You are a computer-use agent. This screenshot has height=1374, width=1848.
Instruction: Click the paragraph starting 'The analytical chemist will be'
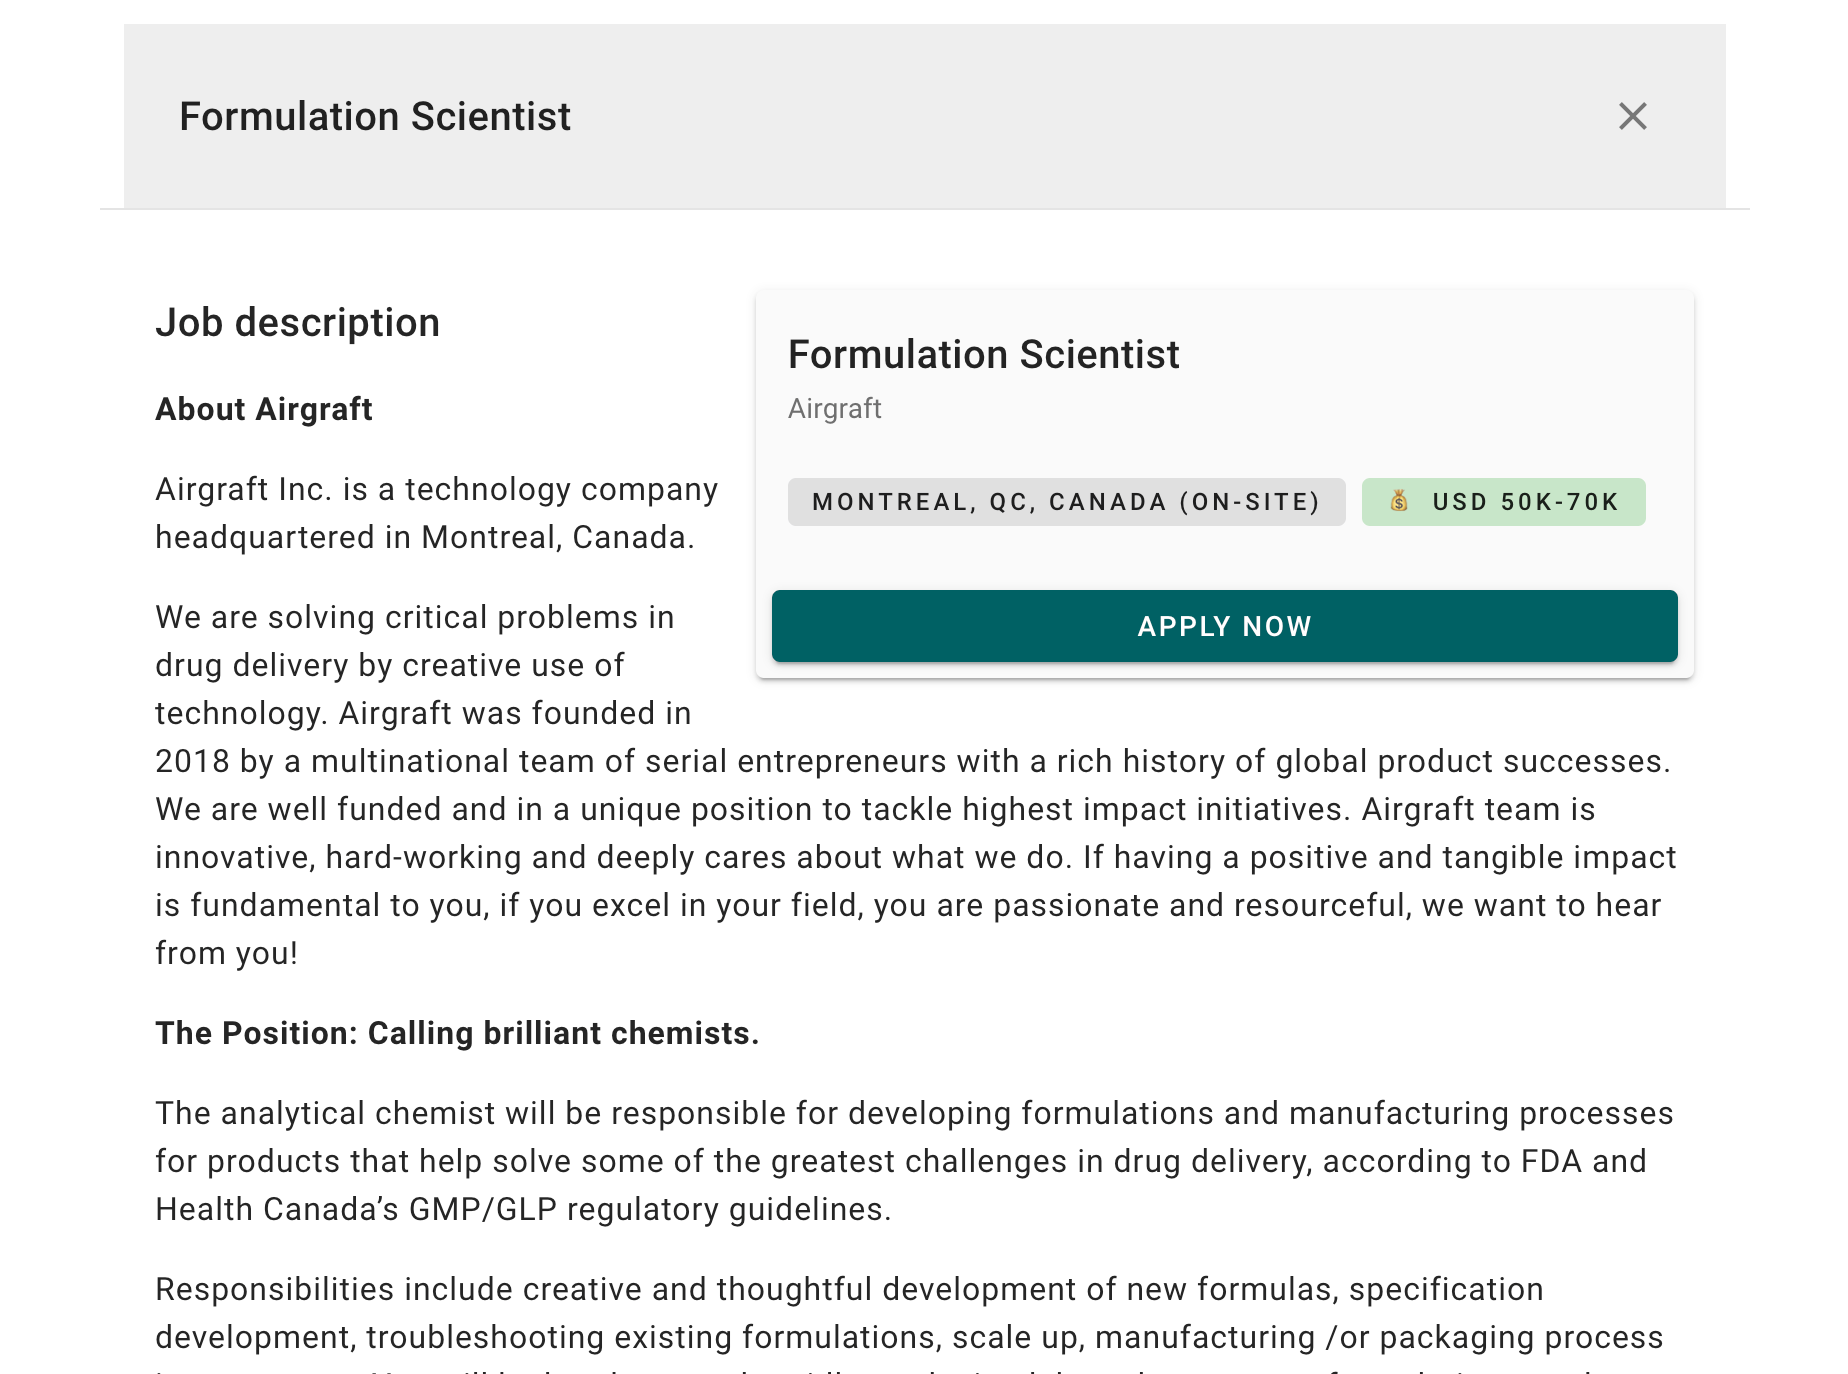[x=914, y=1161]
